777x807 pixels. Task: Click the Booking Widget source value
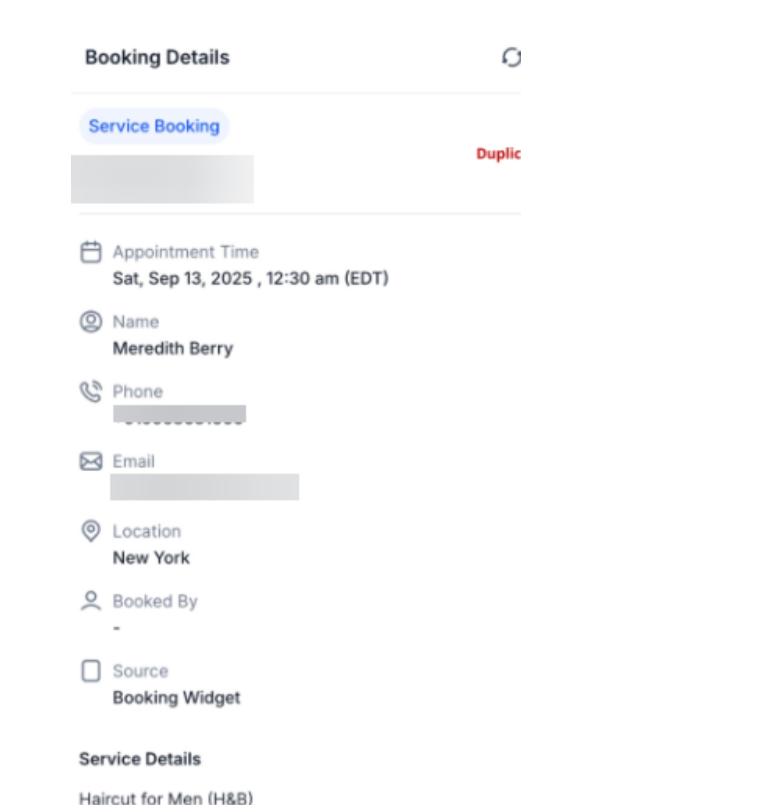176,698
